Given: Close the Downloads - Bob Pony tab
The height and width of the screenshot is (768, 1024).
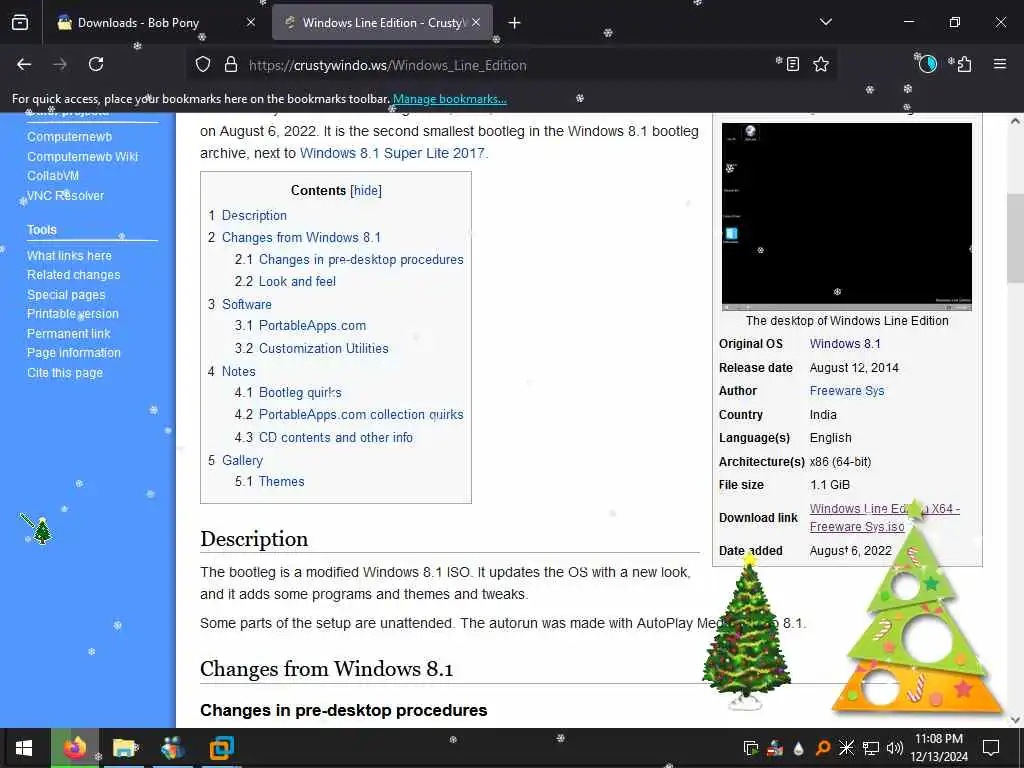Looking at the screenshot, I should (251, 22).
